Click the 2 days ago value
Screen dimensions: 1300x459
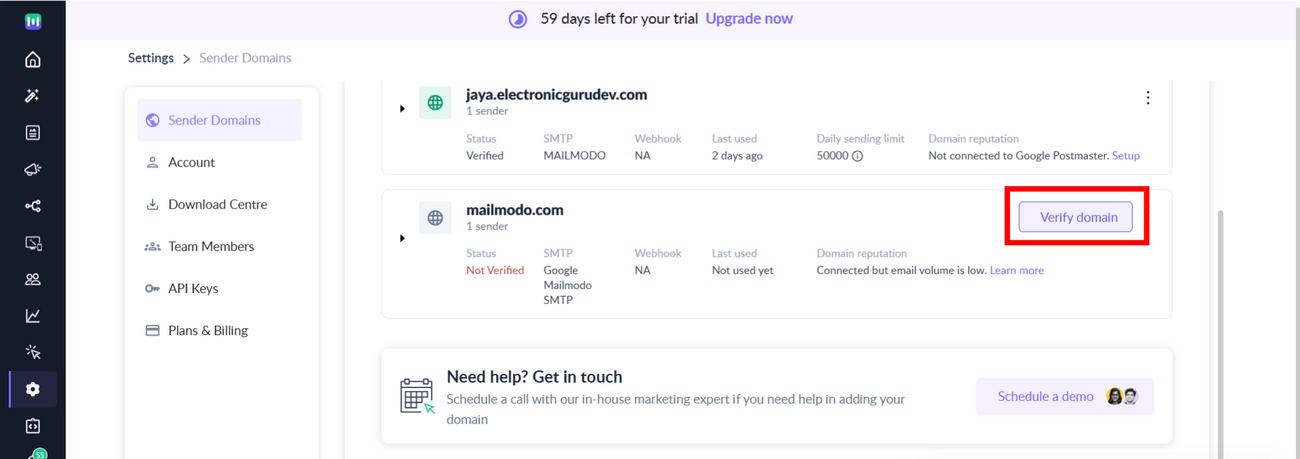(x=737, y=156)
